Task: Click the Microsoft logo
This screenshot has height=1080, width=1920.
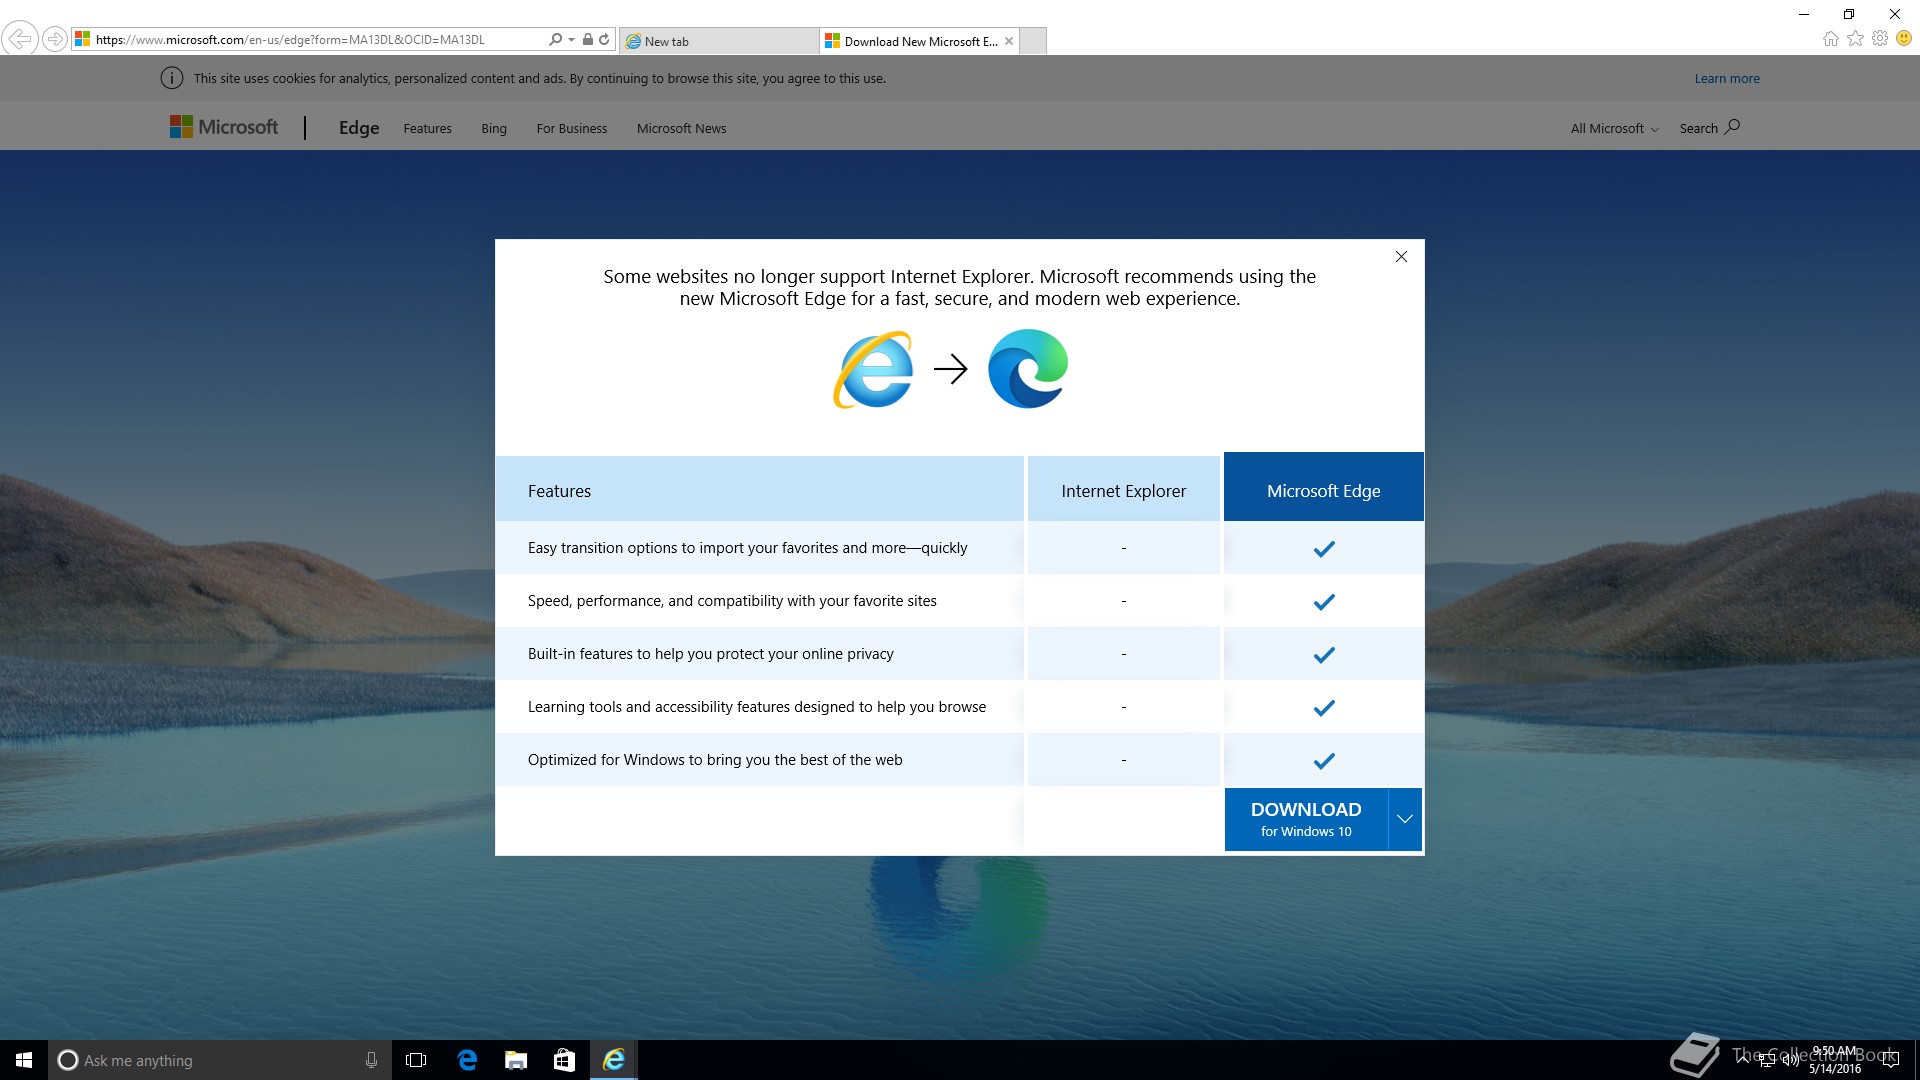Action: tap(224, 127)
